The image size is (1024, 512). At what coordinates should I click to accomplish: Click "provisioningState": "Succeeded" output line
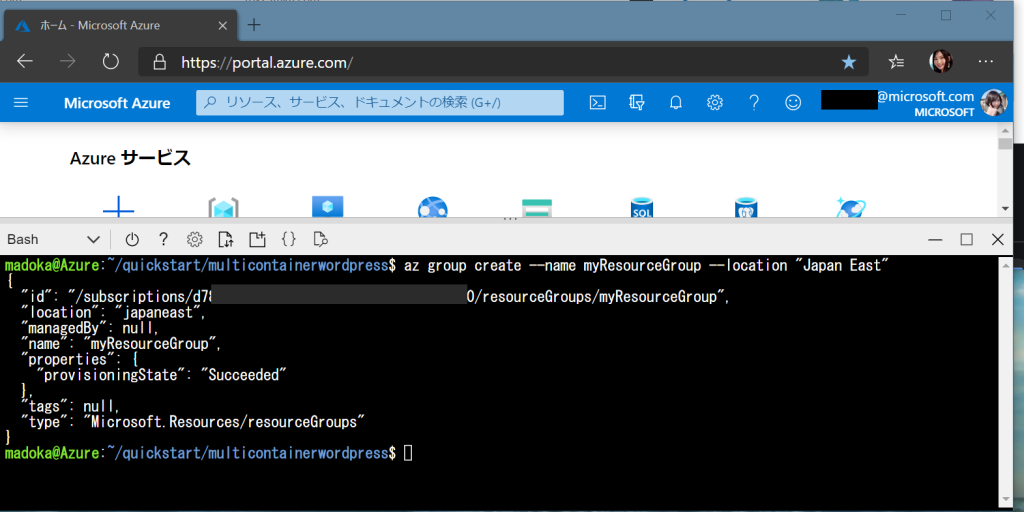click(162, 376)
